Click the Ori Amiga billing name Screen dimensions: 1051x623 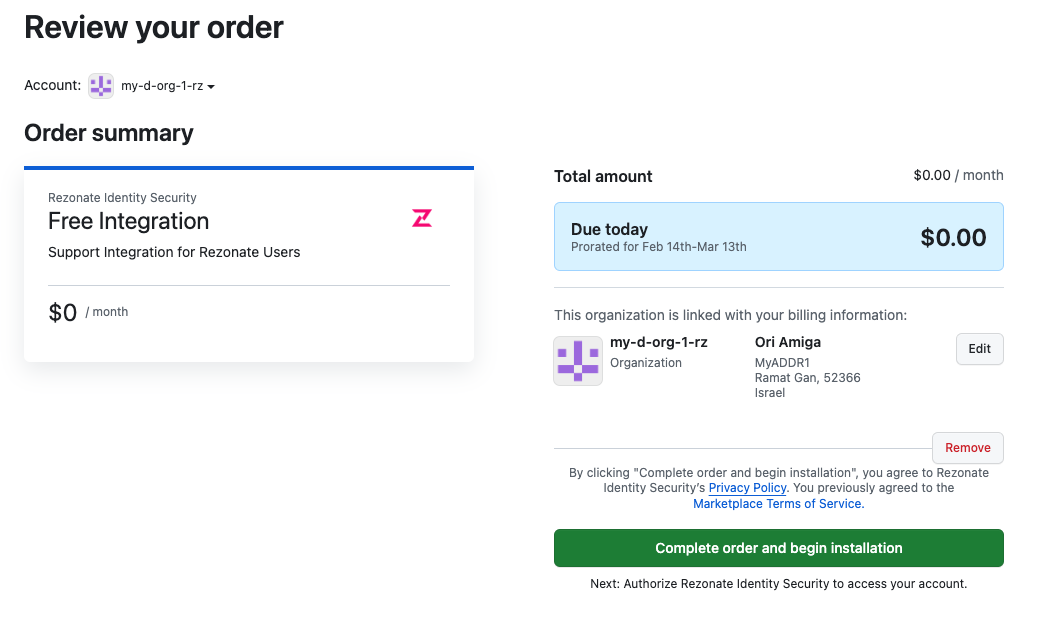point(788,342)
